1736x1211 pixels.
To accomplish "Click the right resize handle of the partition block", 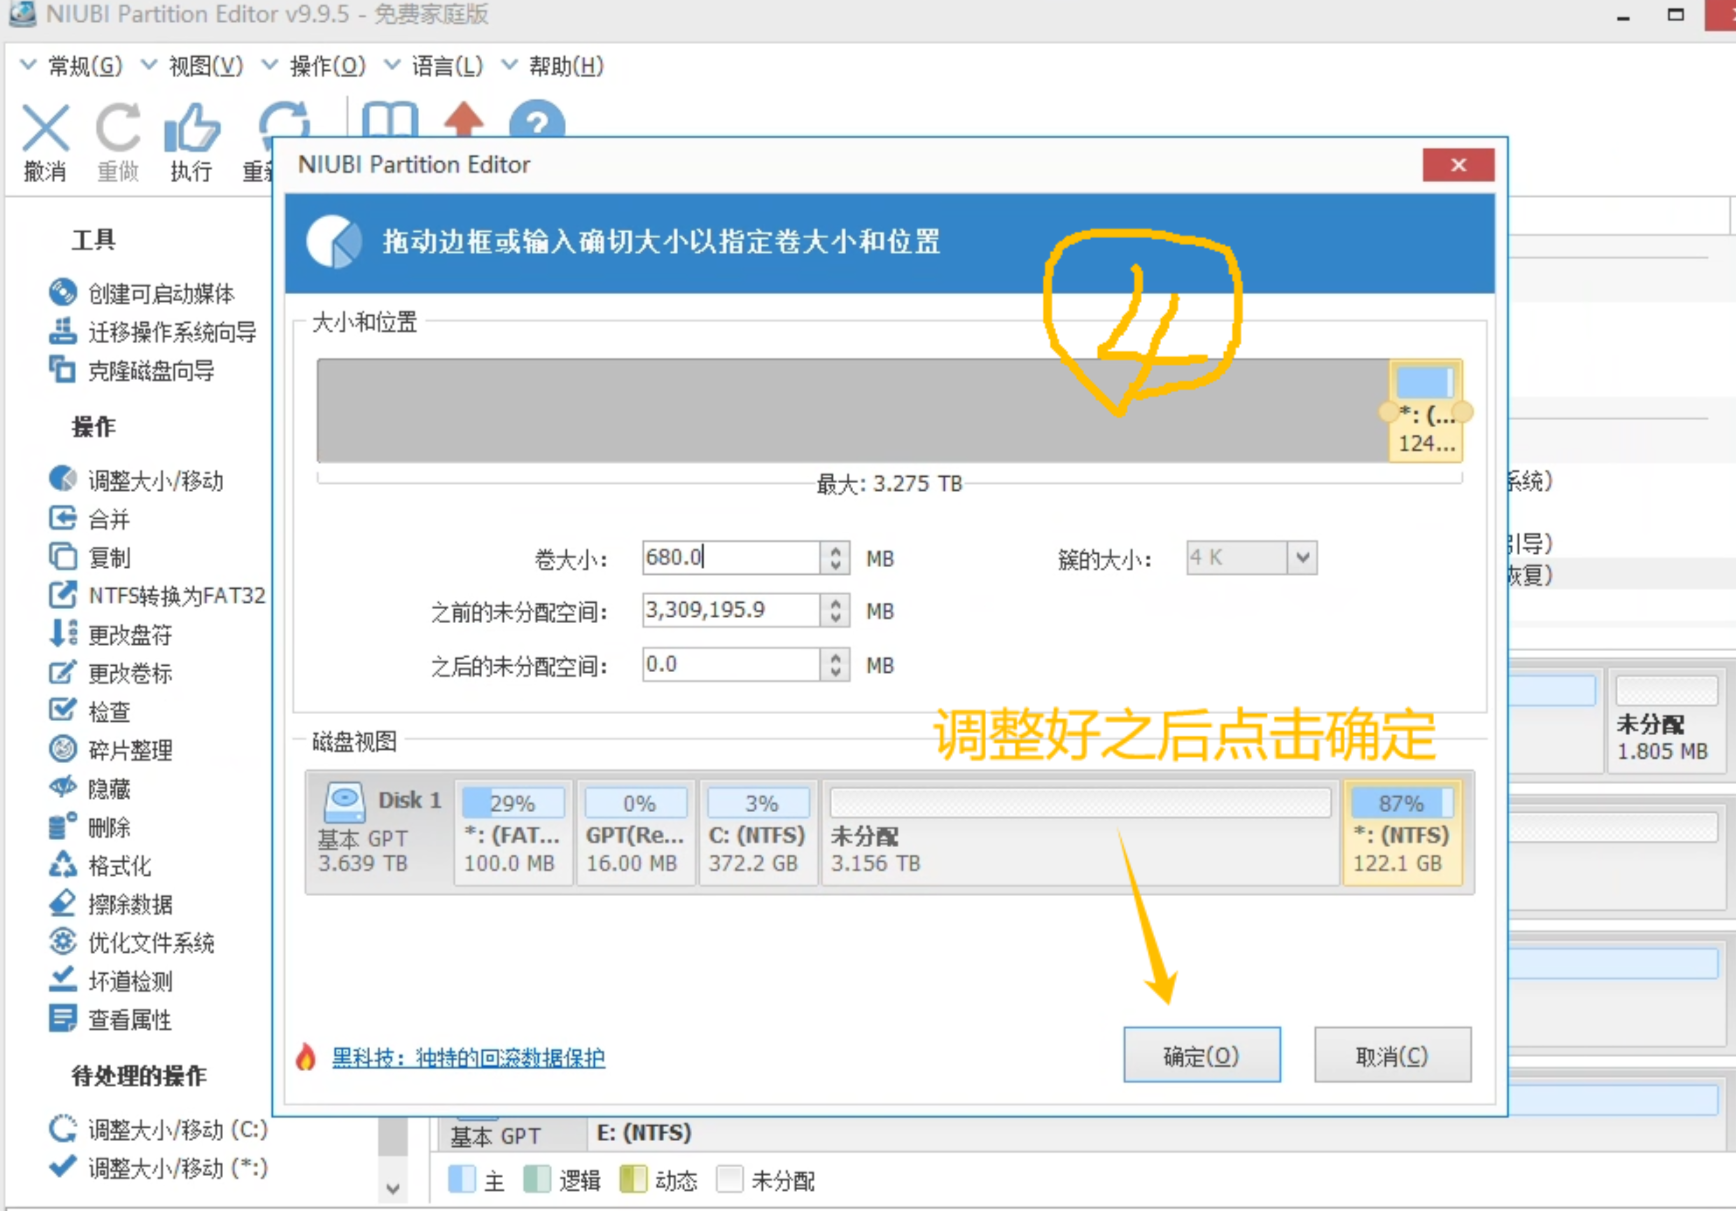I will pos(1462,411).
